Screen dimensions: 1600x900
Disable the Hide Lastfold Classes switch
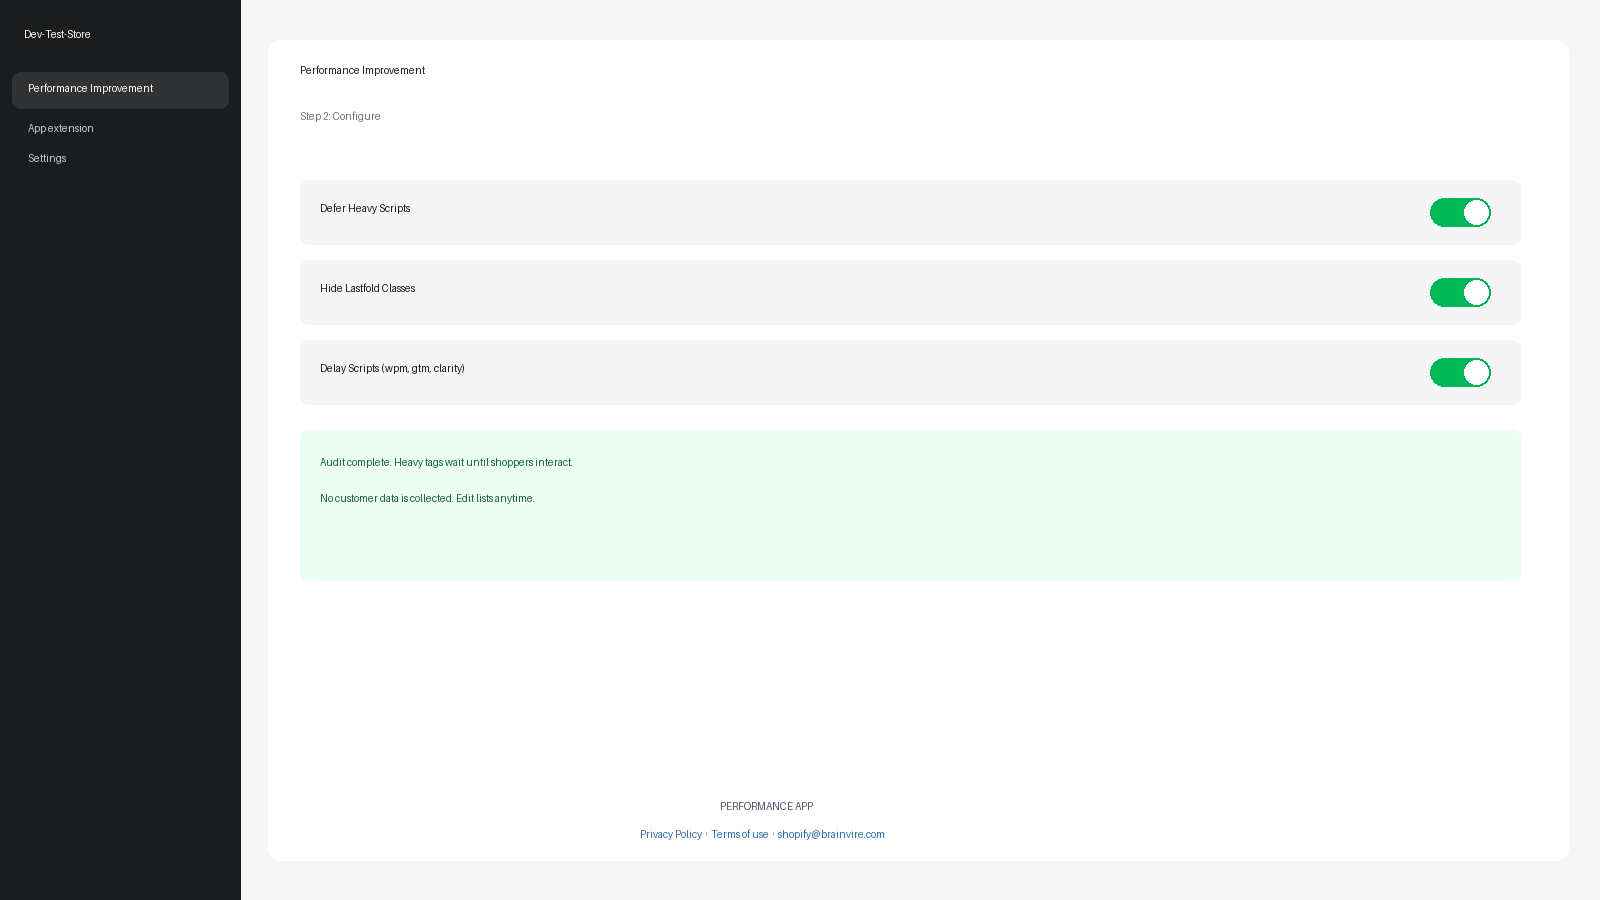click(1460, 292)
